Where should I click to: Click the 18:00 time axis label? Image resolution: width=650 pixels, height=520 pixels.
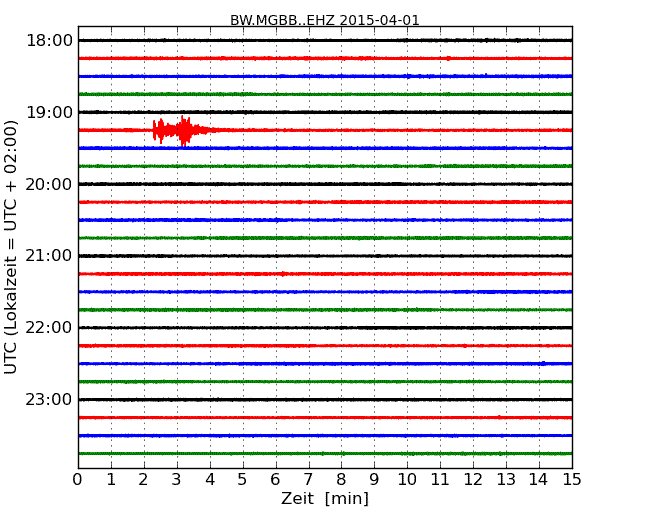pyautogui.click(x=49, y=41)
